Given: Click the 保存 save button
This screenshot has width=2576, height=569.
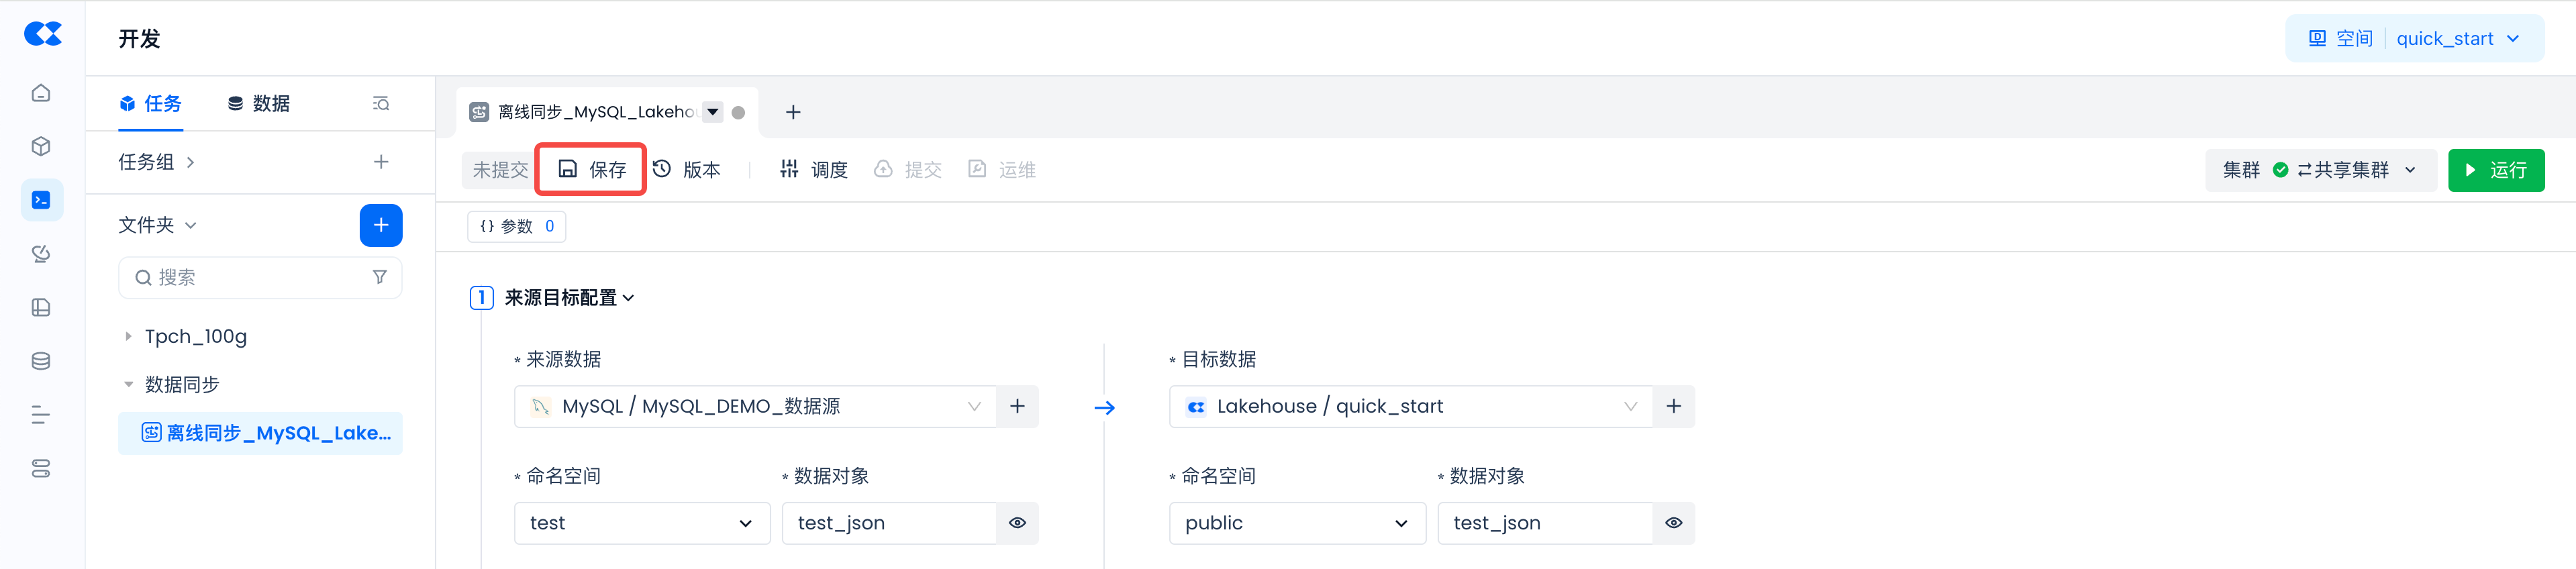Looking at the screenshot, I should point(591,170).
